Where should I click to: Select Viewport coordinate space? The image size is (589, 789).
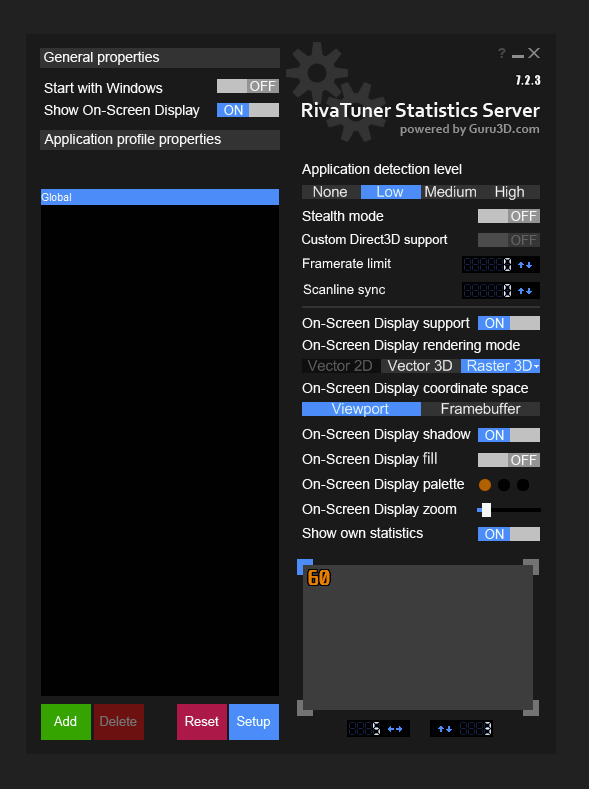[361, 409]
